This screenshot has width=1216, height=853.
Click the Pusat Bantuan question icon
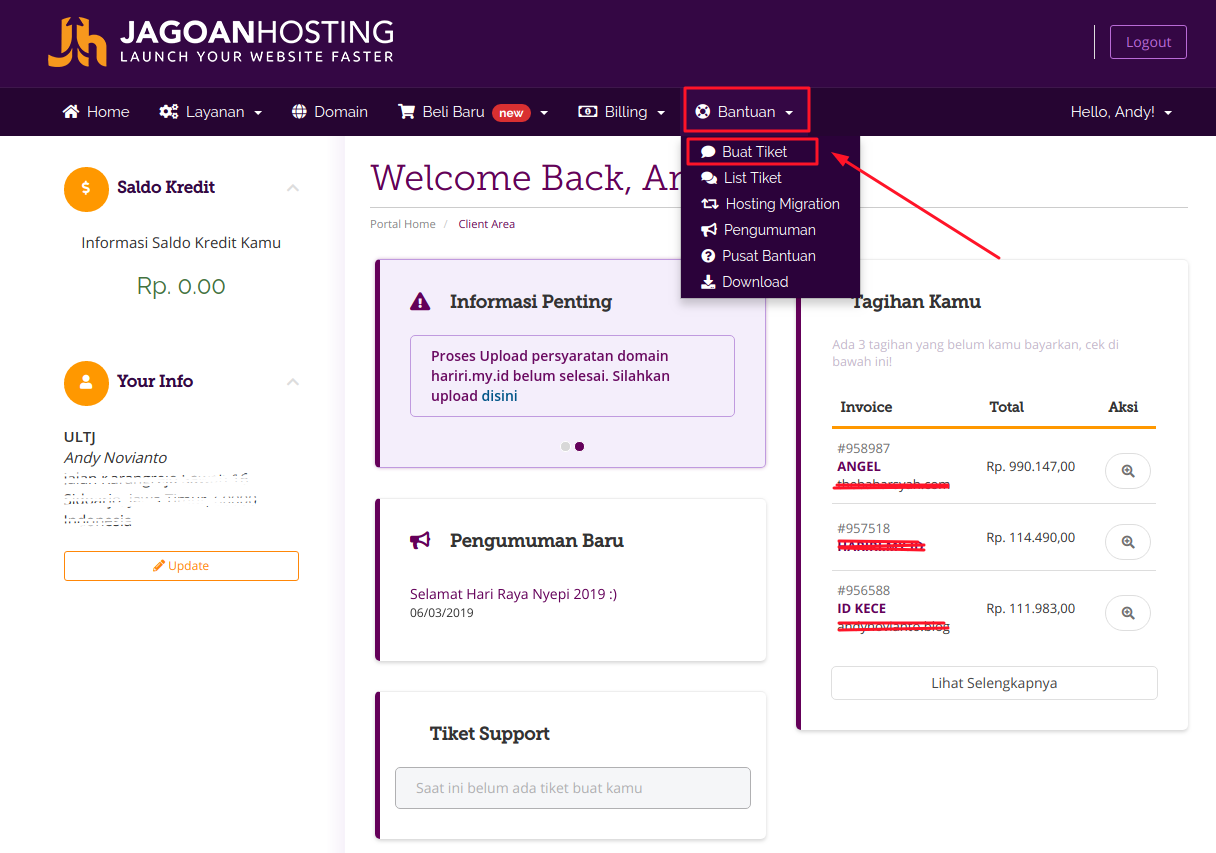708,256
